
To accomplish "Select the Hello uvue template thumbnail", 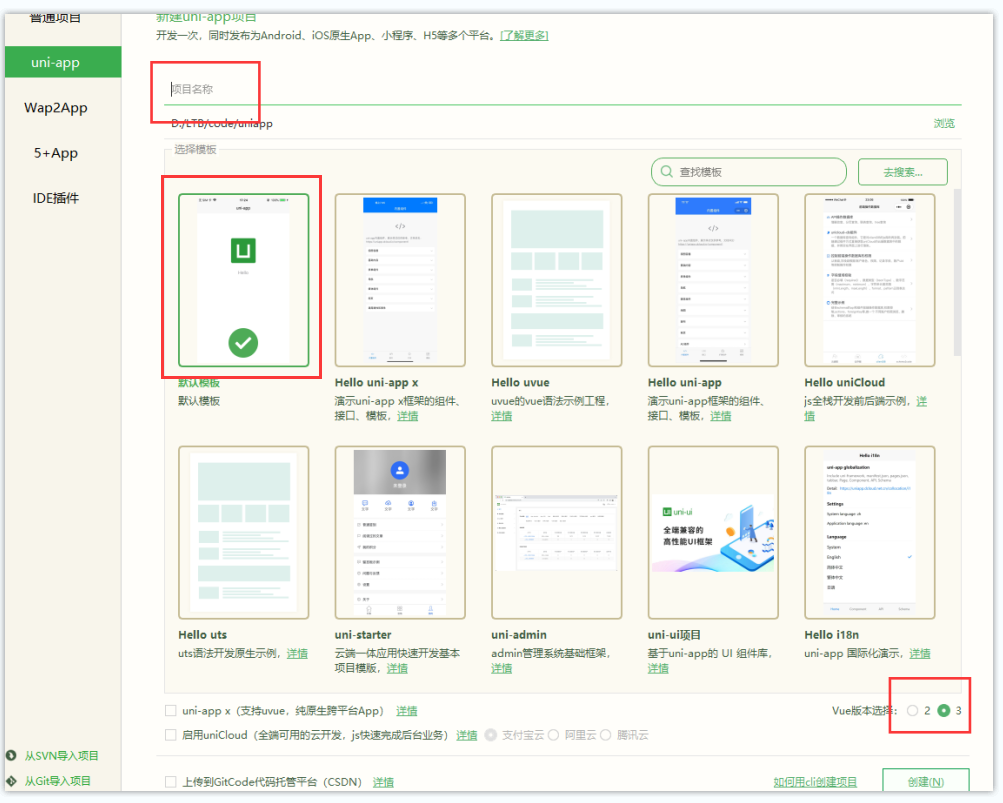I will 557,280.
